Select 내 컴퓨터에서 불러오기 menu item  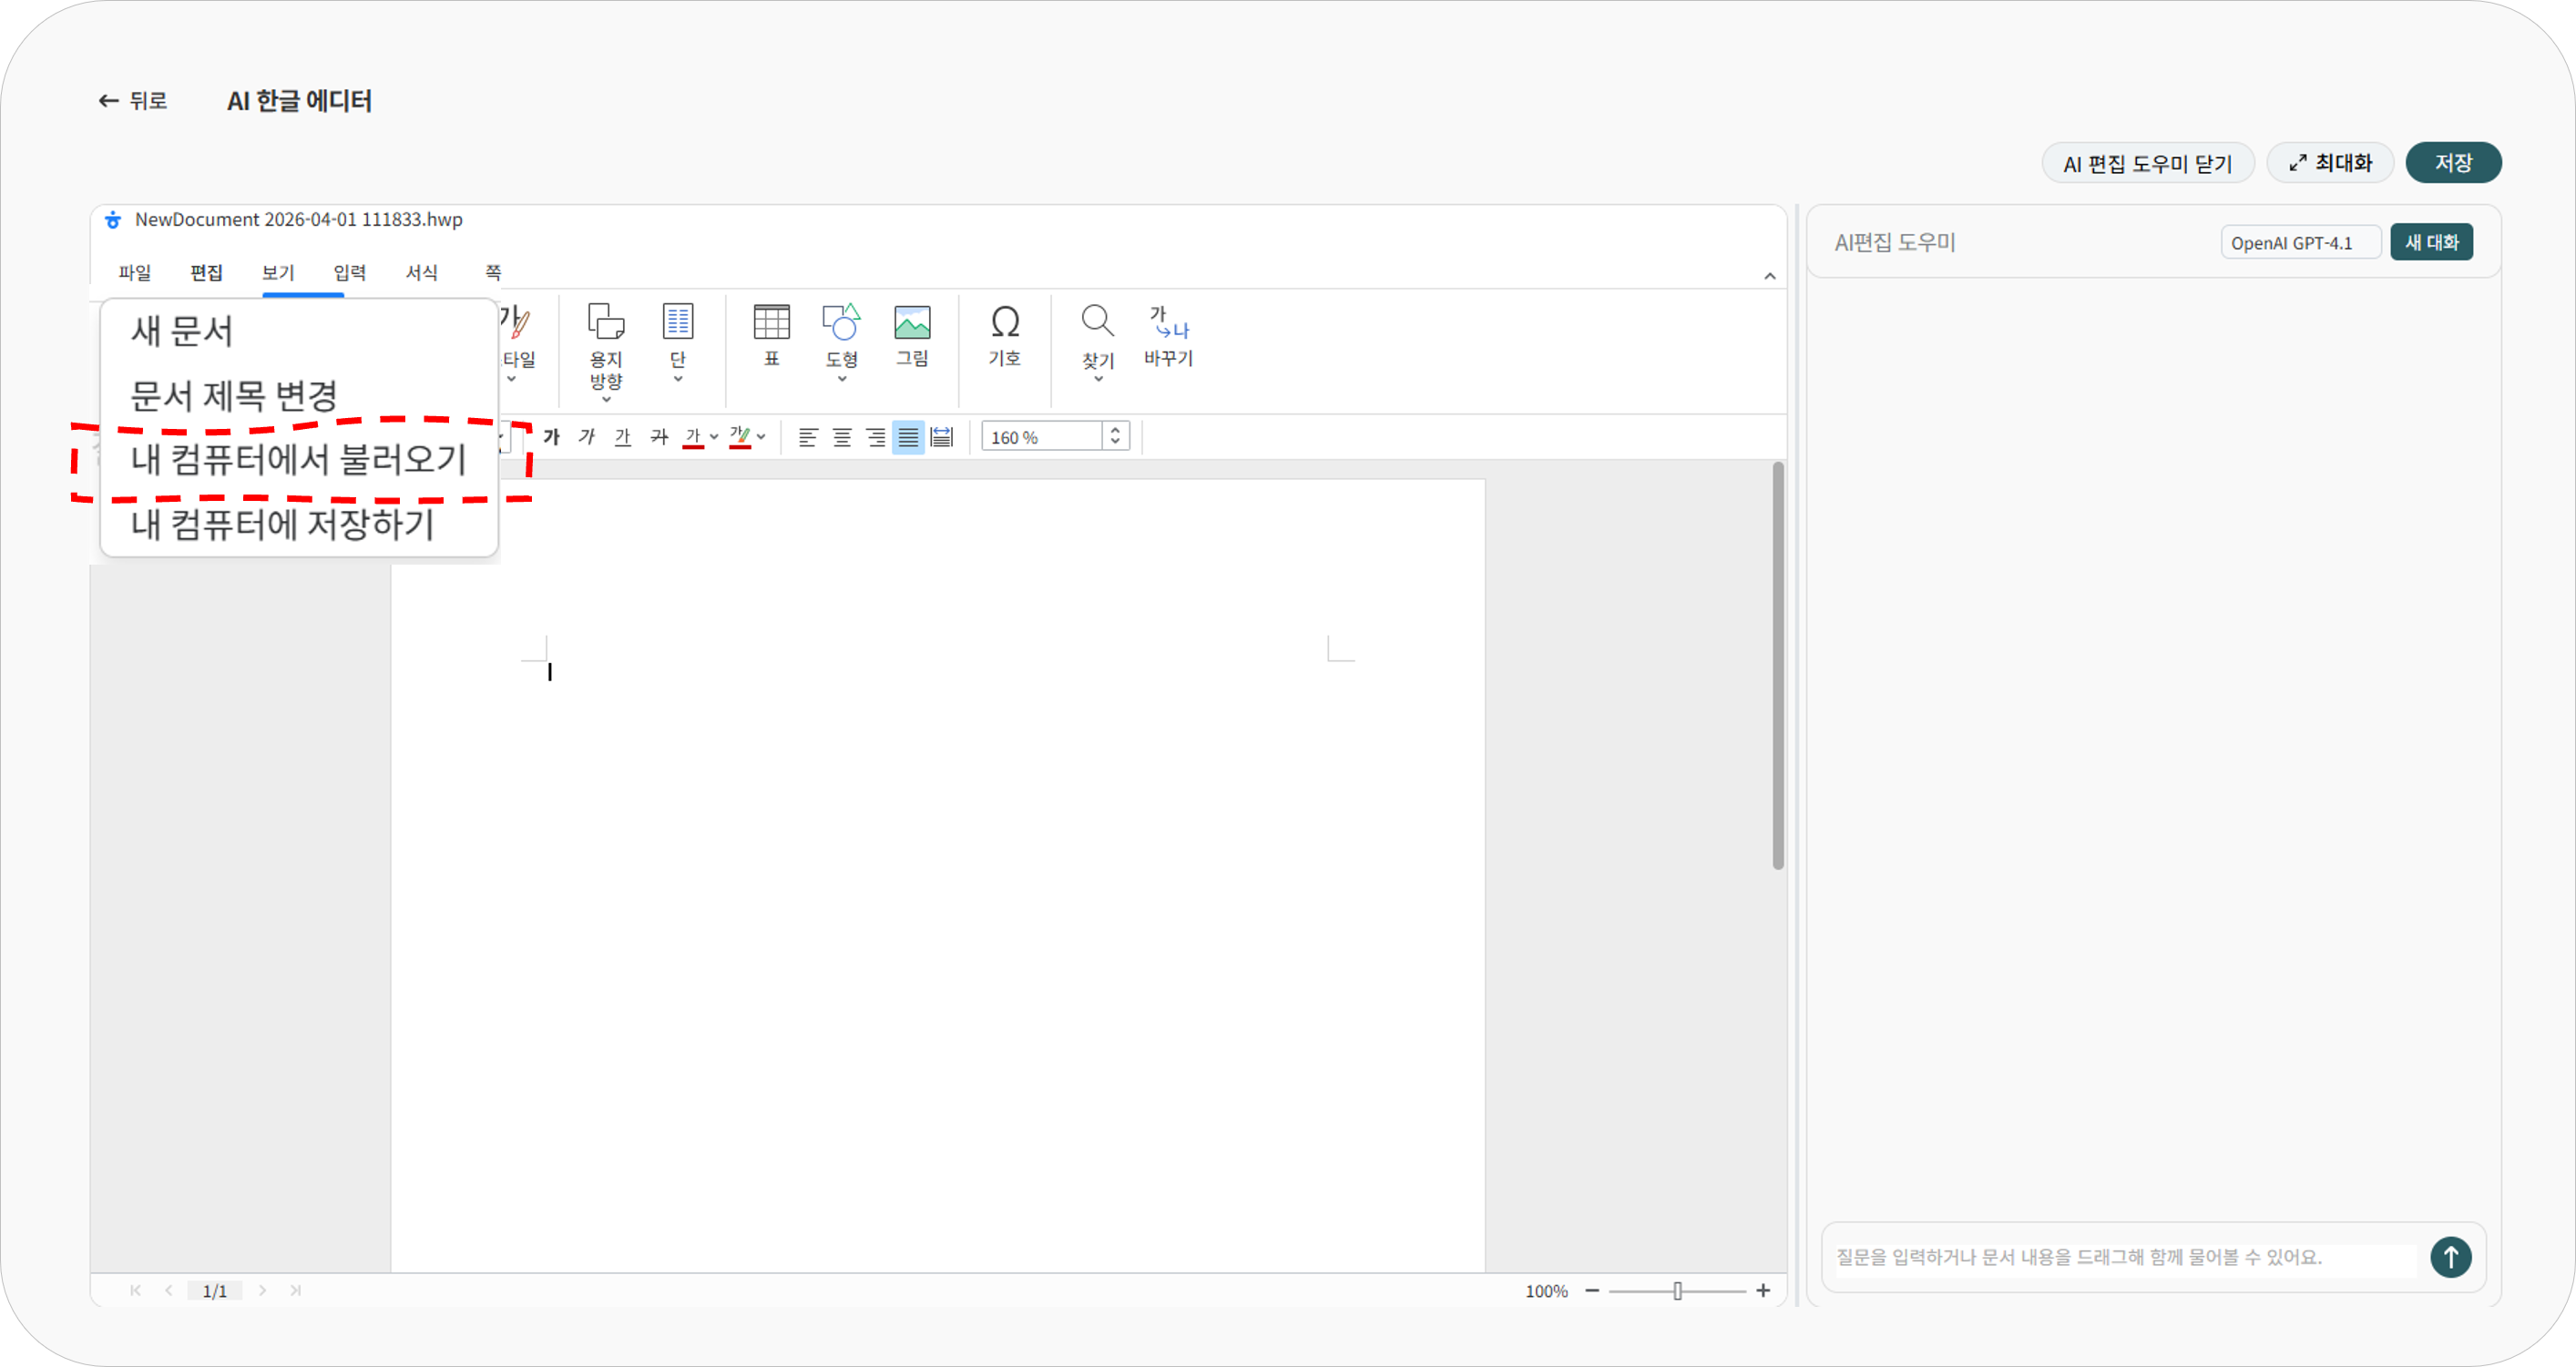pos(299,459)
